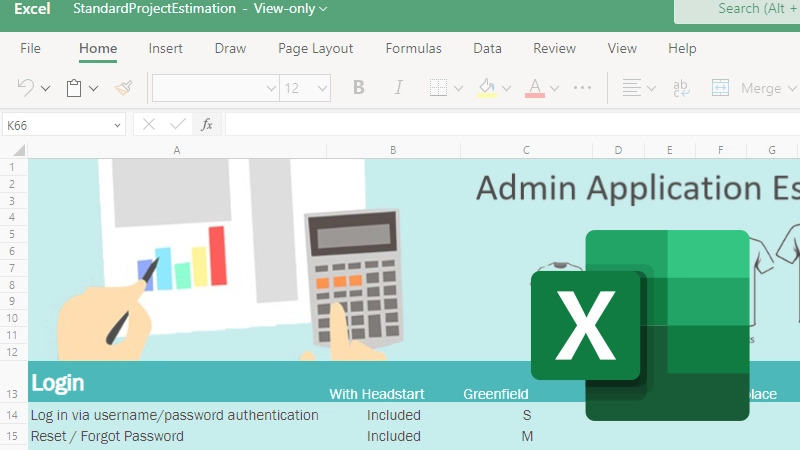The height and width of the screenshot is (450, 800).
Task: Click the Merge cells icon
Action: pyautogui.click(x=720, y=88)
